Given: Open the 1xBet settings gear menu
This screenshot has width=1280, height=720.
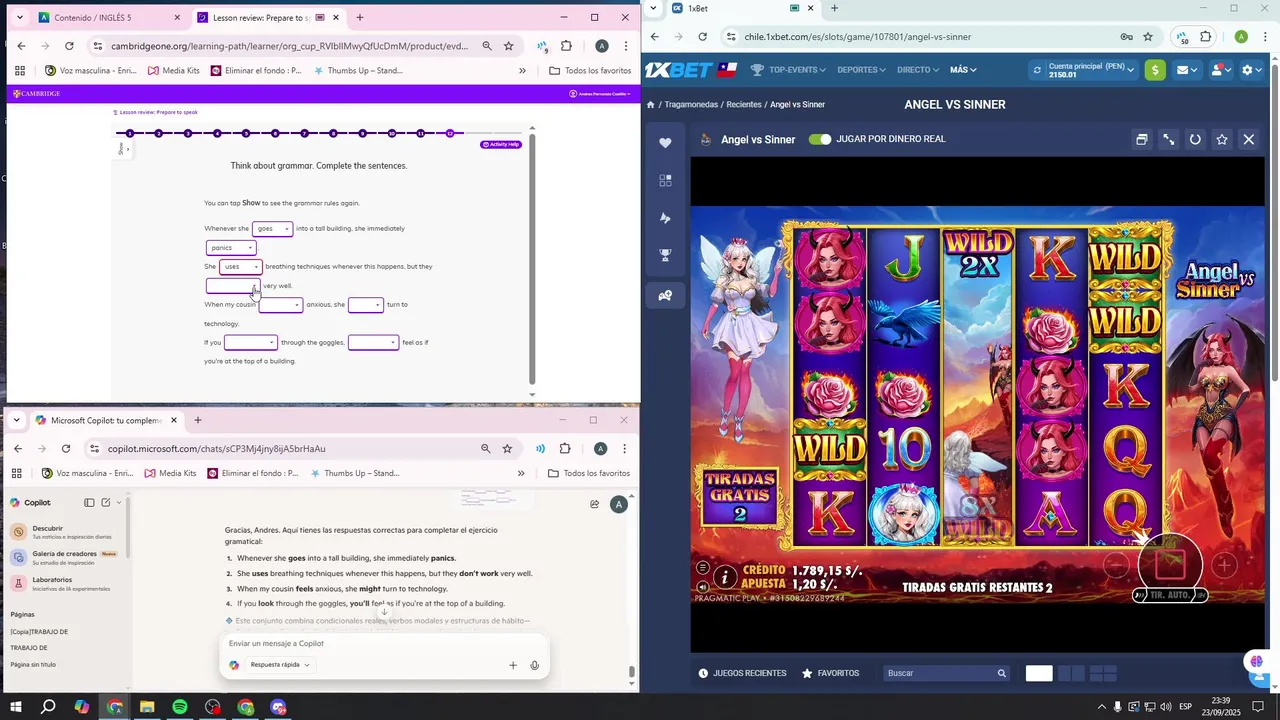Looking at the screenshot, I should click(x=1251, y=70).
